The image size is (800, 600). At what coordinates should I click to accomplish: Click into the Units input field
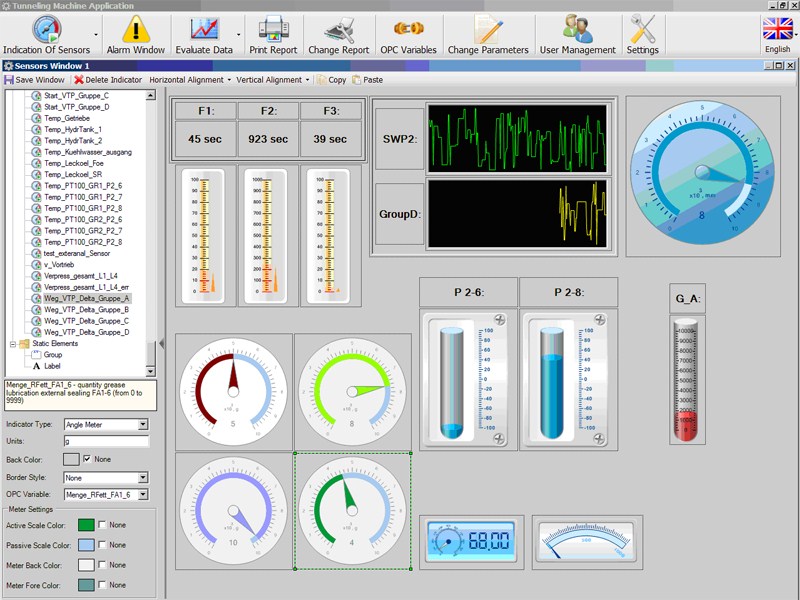[x=106, y=441]
